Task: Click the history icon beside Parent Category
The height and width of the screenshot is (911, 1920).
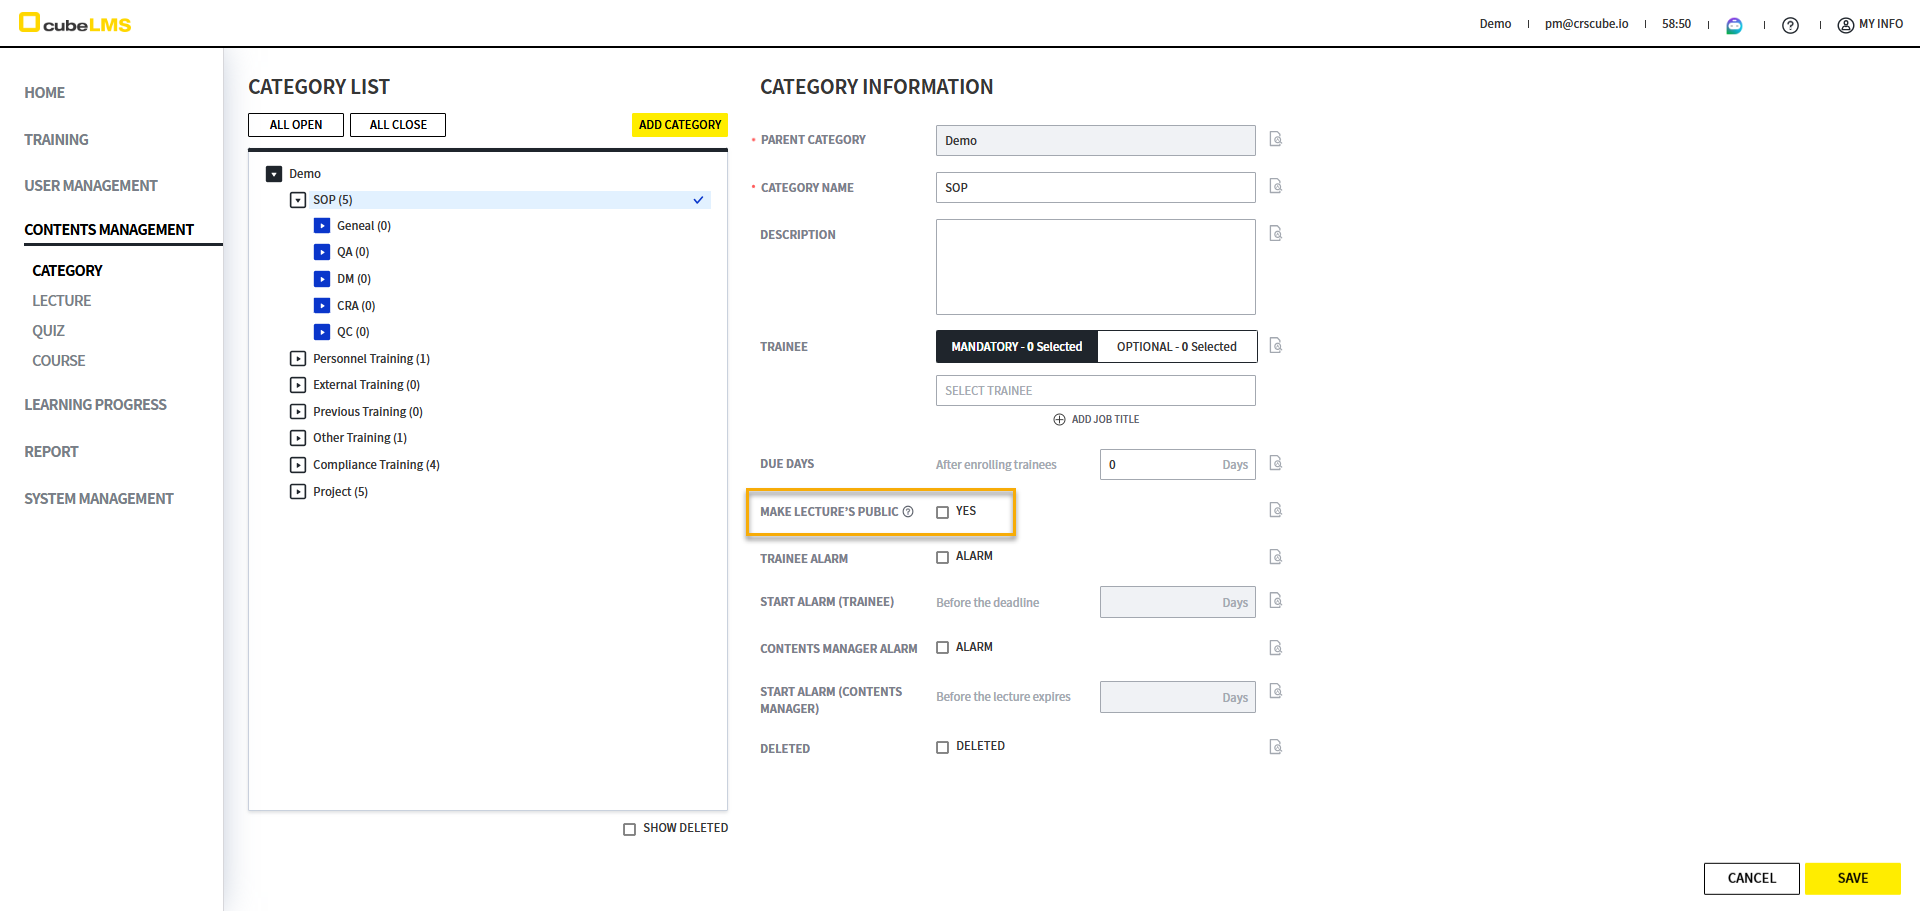Action: point(1275,139)
